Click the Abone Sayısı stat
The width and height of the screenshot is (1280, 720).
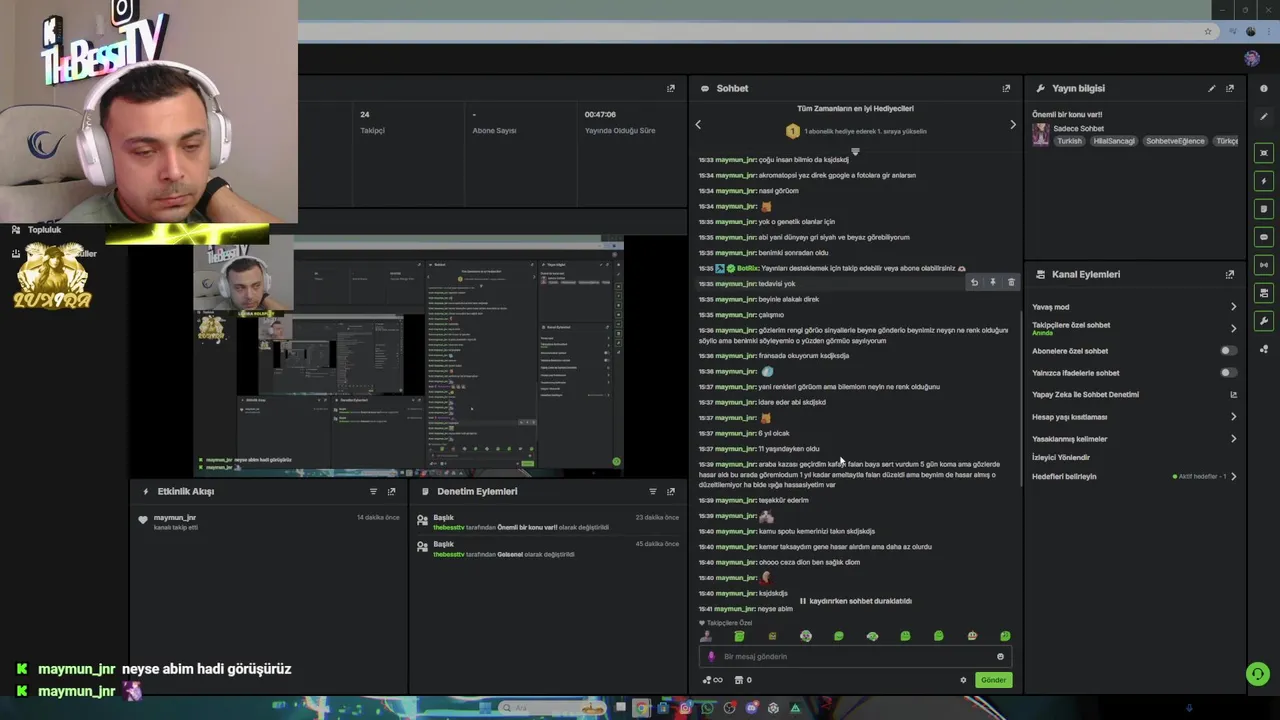coord(493,122)
